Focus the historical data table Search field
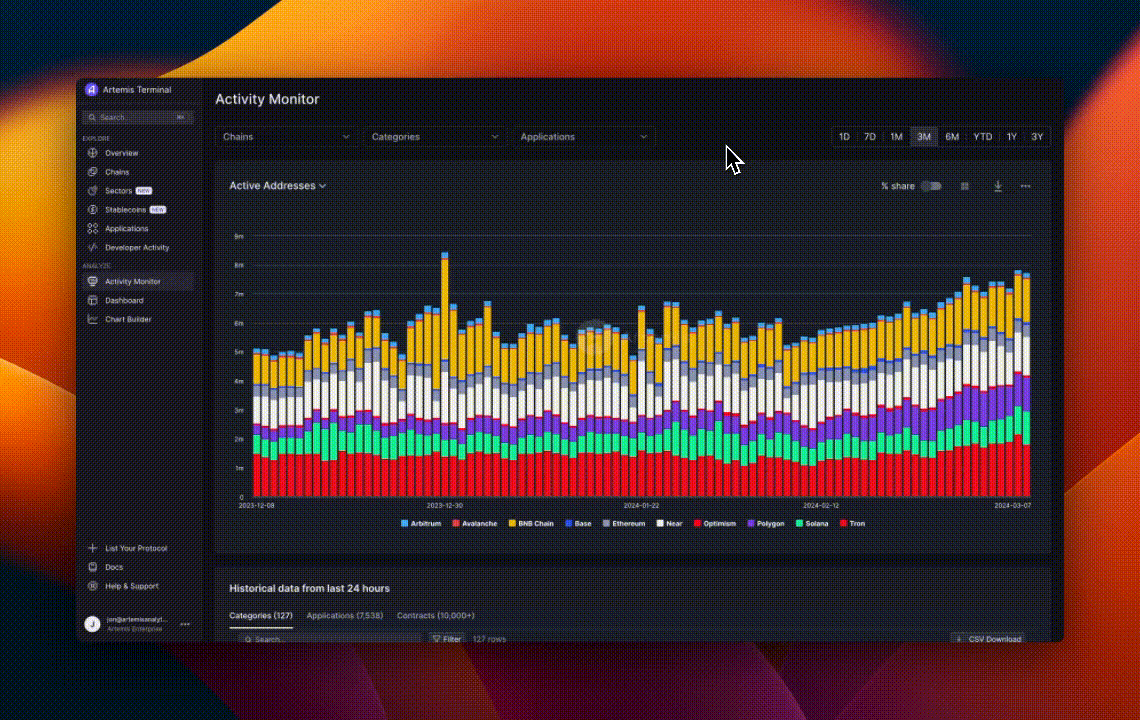This screenshot has width=1140, height=720. (329, 639)
